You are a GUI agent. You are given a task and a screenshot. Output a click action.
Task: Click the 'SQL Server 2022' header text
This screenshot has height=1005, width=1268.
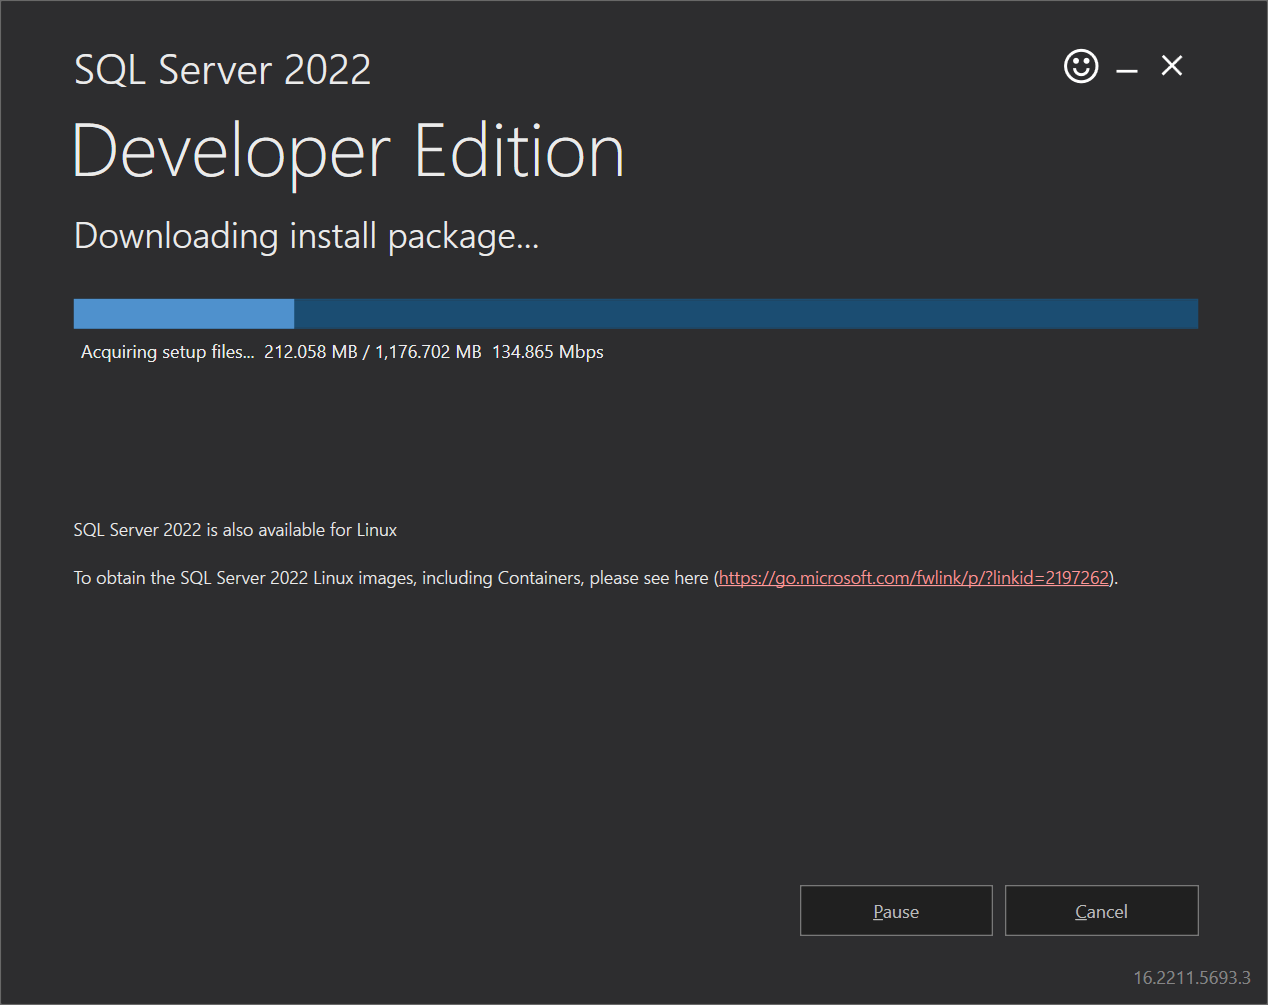pyautogui.click(x=223, y=70)
